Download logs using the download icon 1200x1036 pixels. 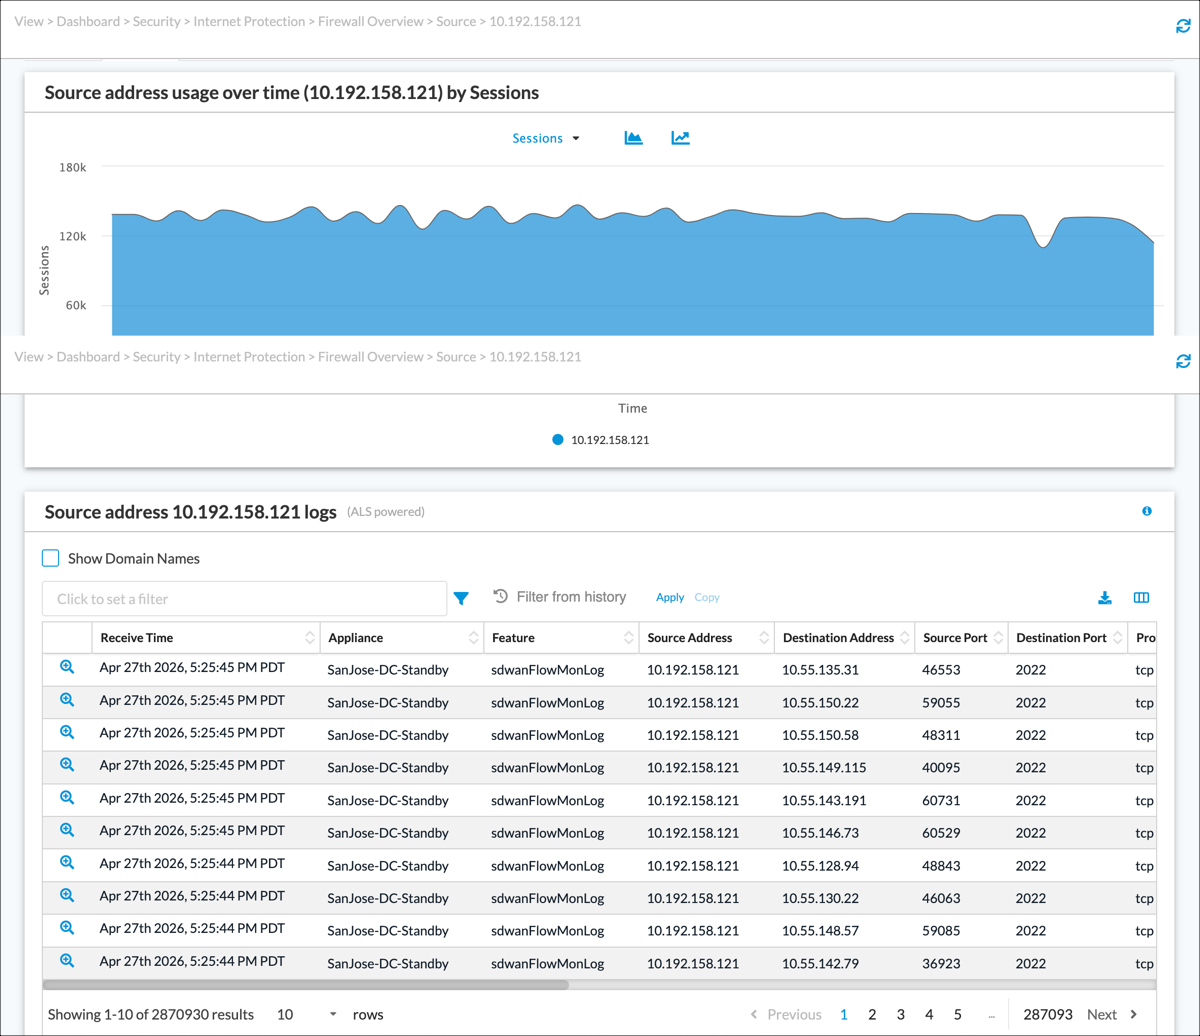tap(1105, 598)
